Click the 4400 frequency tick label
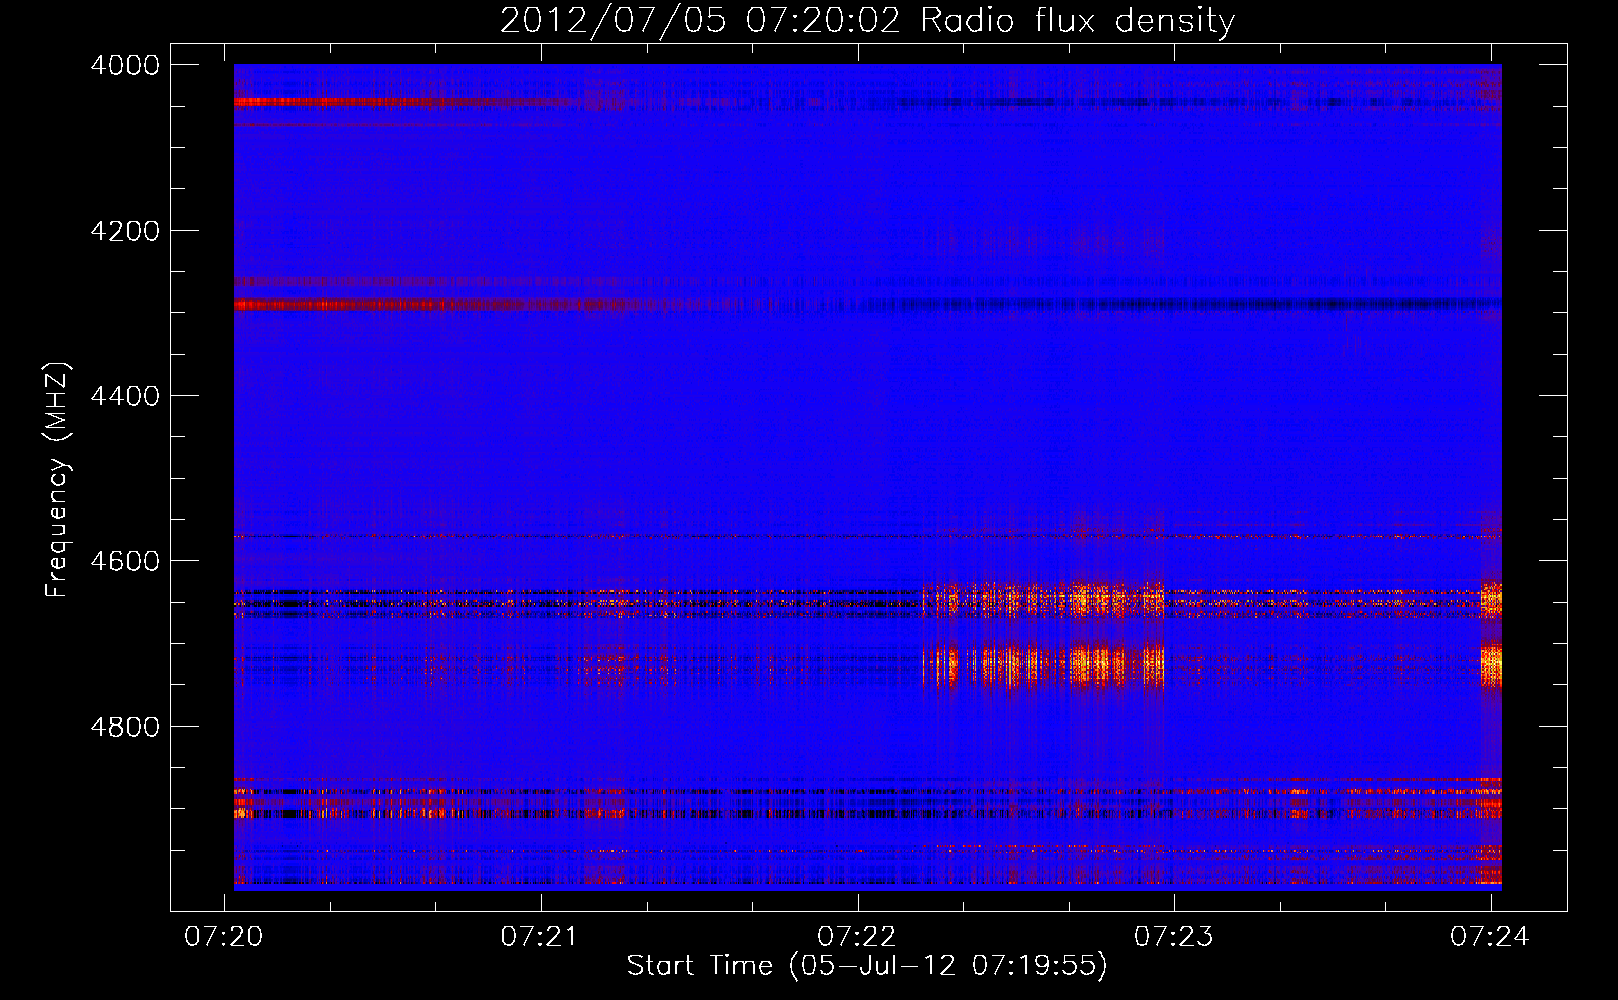Screen dimensions: 1618x1000 125,396
